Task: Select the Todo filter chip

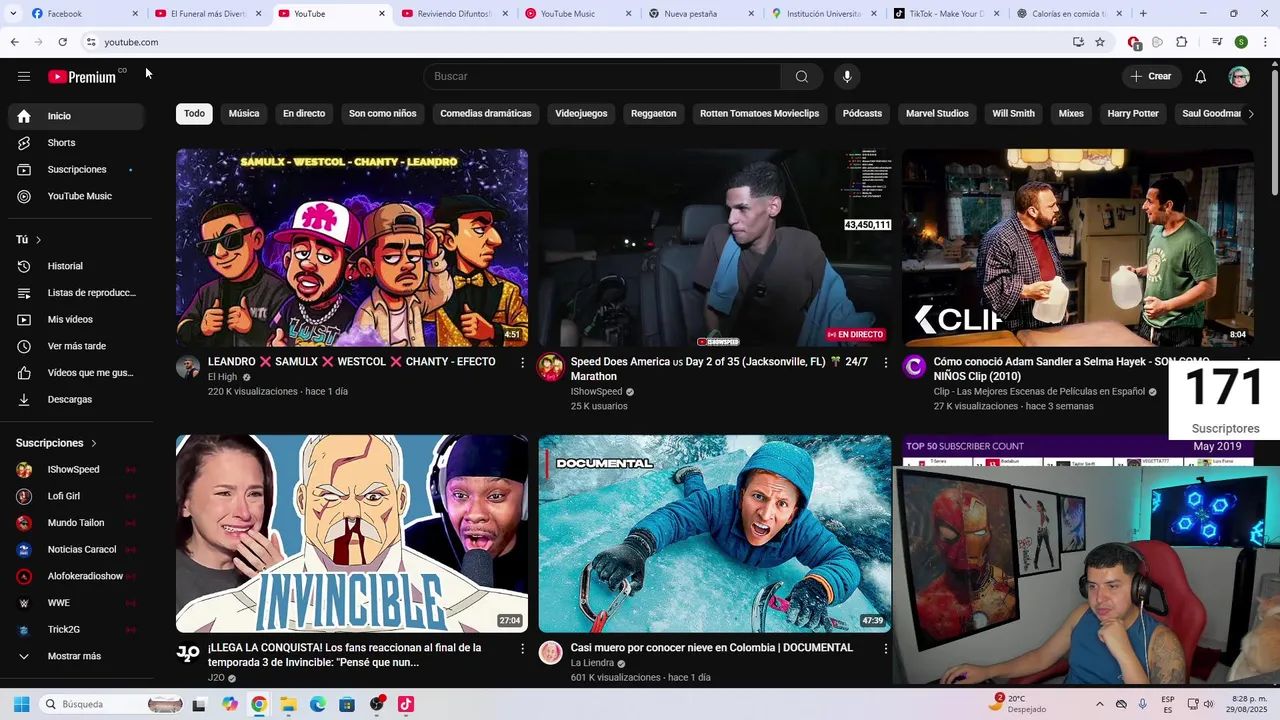Action: pos(194,114)
